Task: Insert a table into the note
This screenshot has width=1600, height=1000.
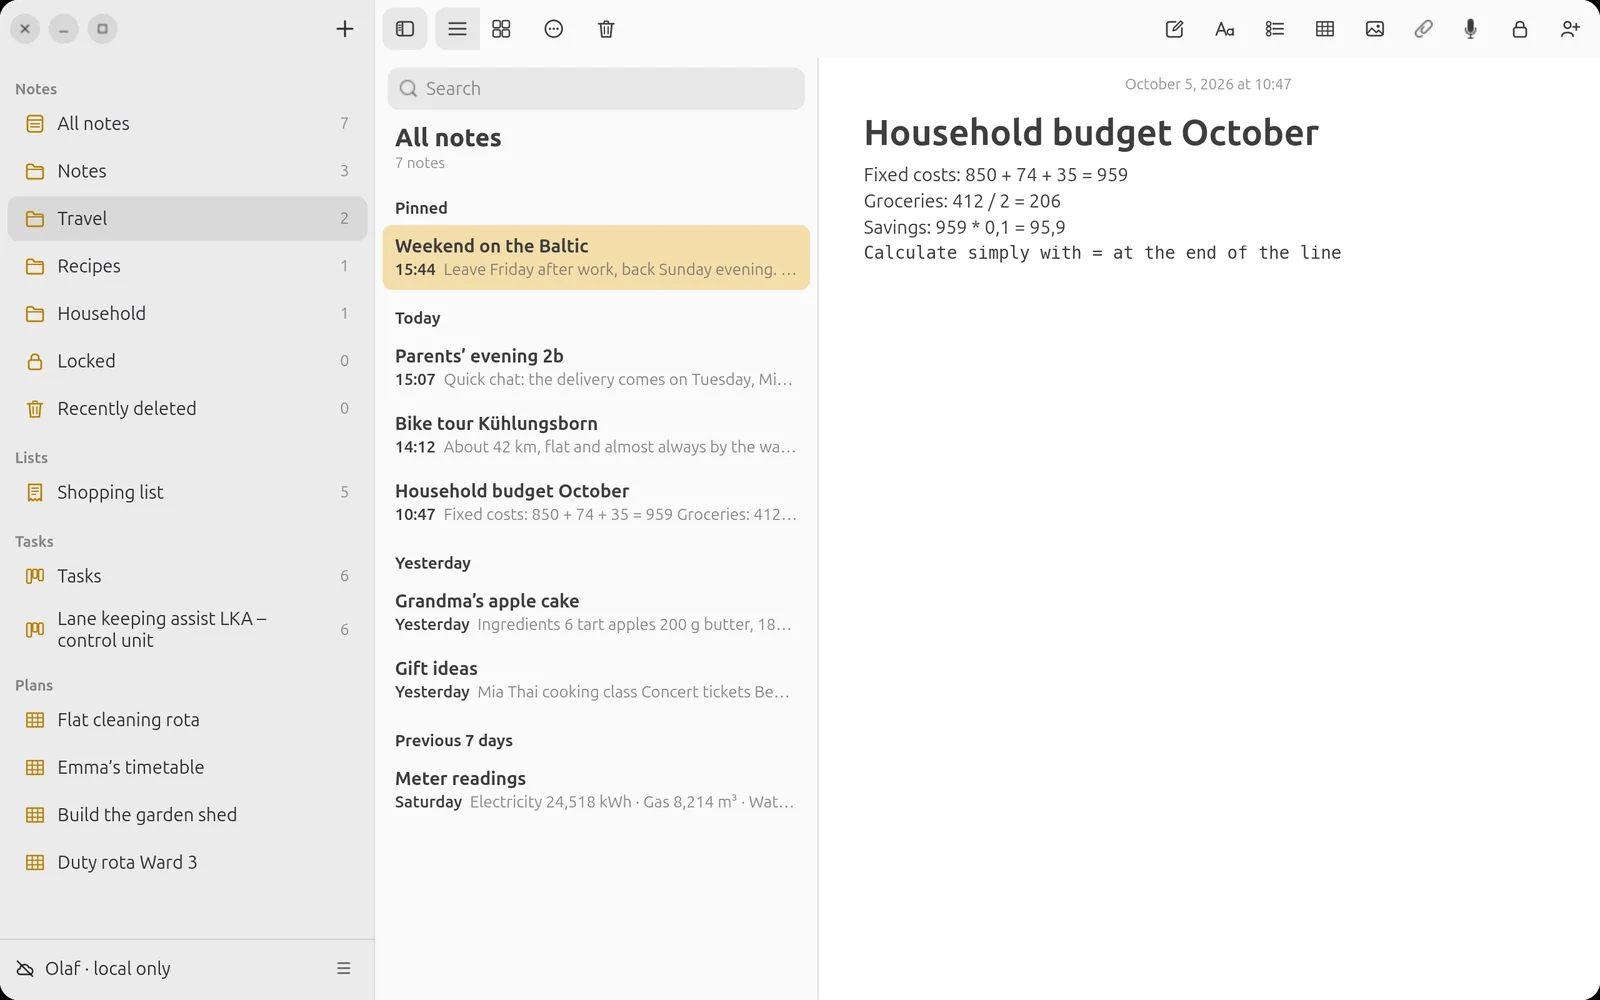Action: [x=1325, y=29]
